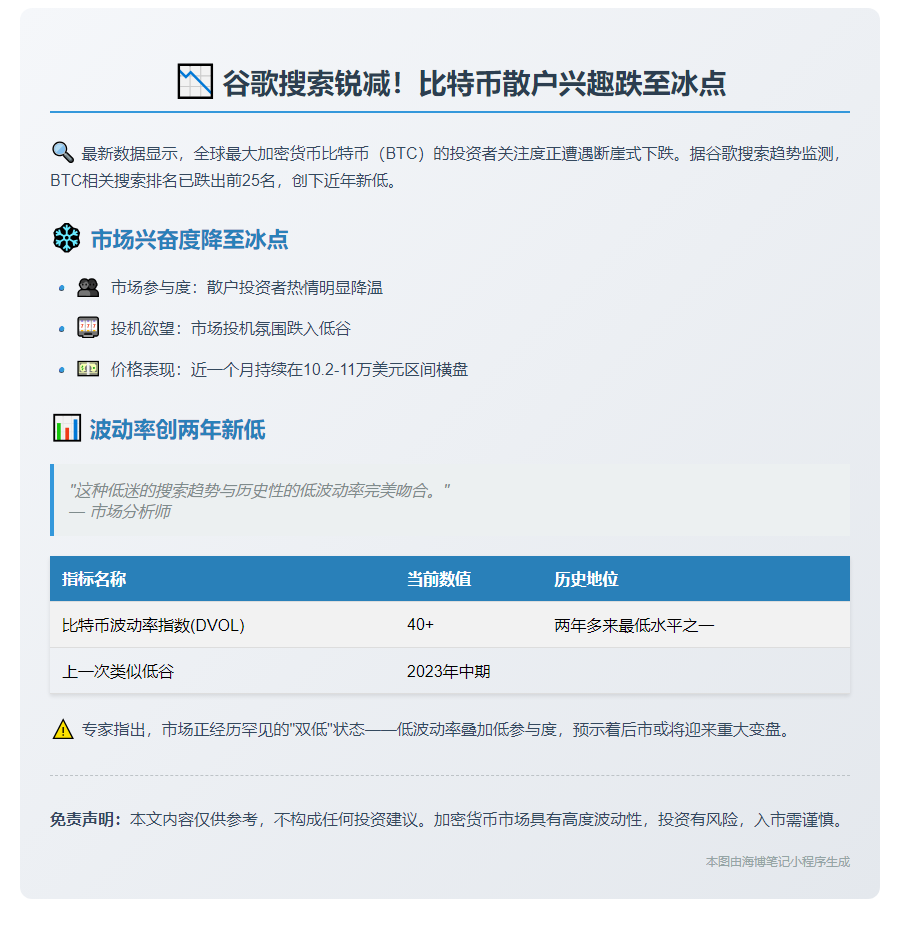This screenshot has width=900, height=930.
Task: Select the 当前数值 column header
Action: 438,578
